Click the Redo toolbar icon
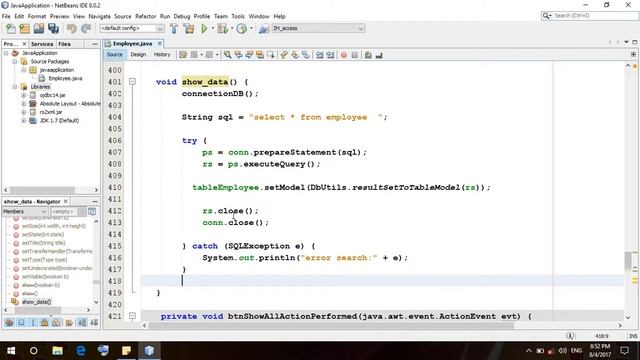The height and width of the screenshot is (360, 640). (x=86, y=29)
